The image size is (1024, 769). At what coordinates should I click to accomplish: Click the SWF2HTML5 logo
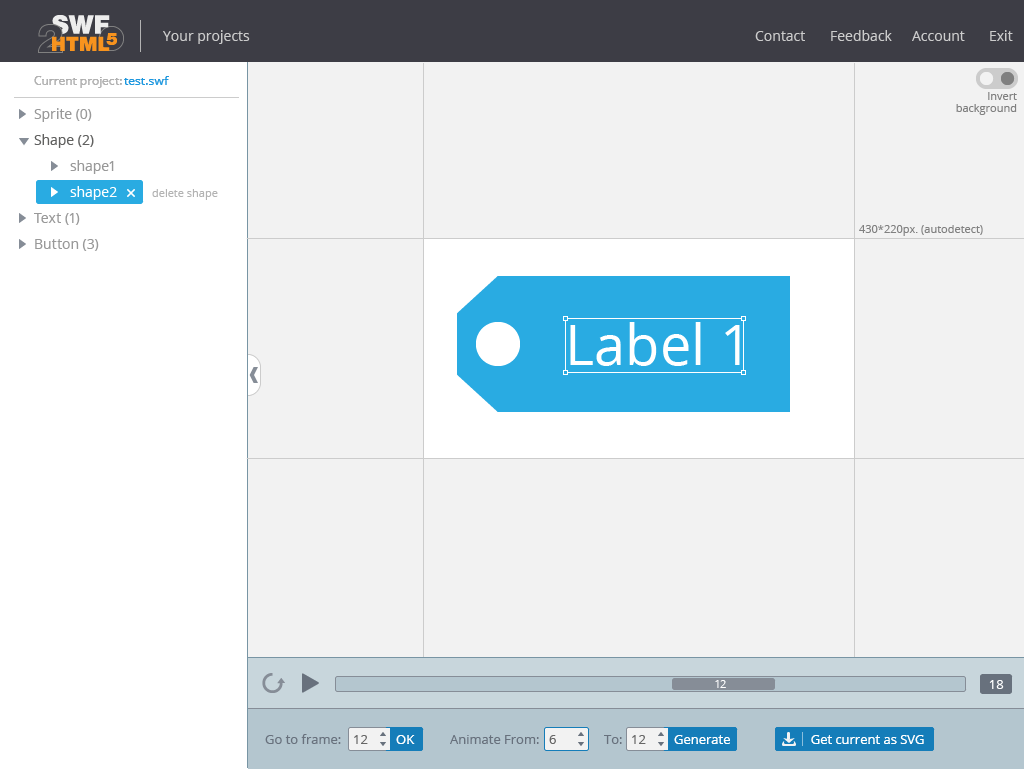[x=81, y=33]
